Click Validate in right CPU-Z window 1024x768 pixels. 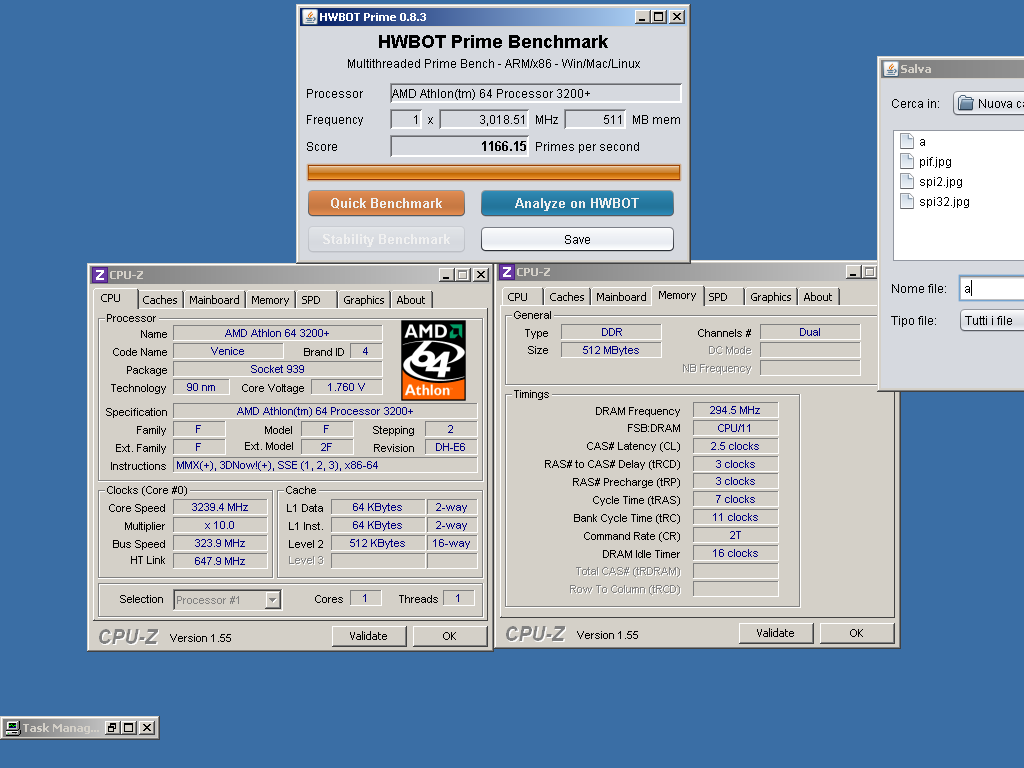[775, 633]
